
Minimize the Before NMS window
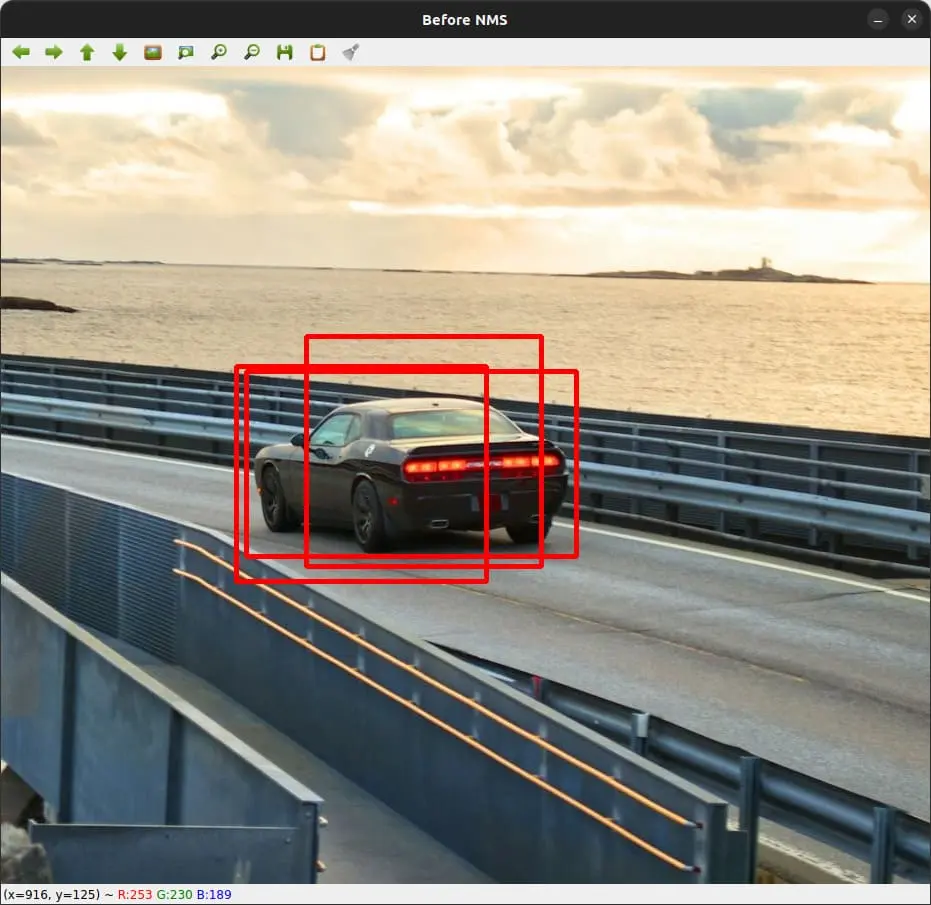[877, 19]
